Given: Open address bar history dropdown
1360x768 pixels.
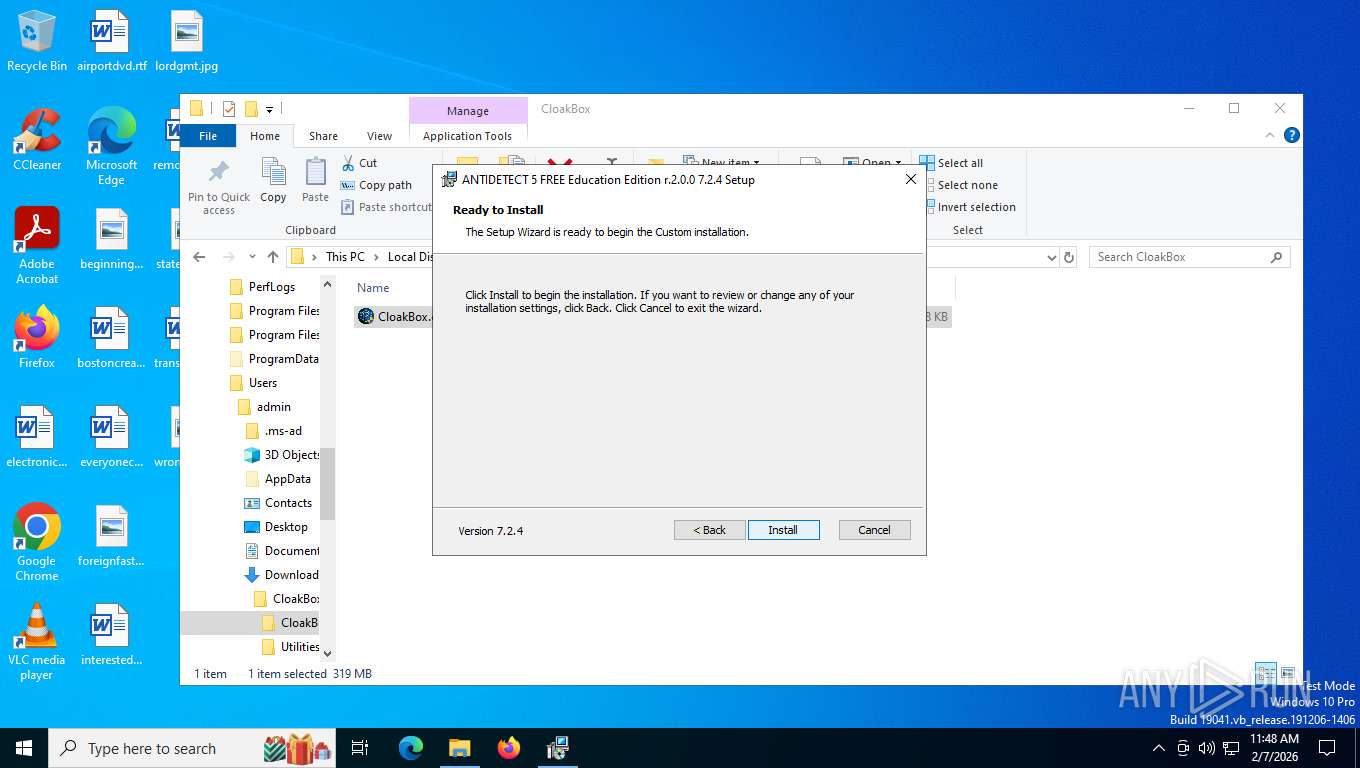Looking at the screenshot, I should pos(1051,257).
